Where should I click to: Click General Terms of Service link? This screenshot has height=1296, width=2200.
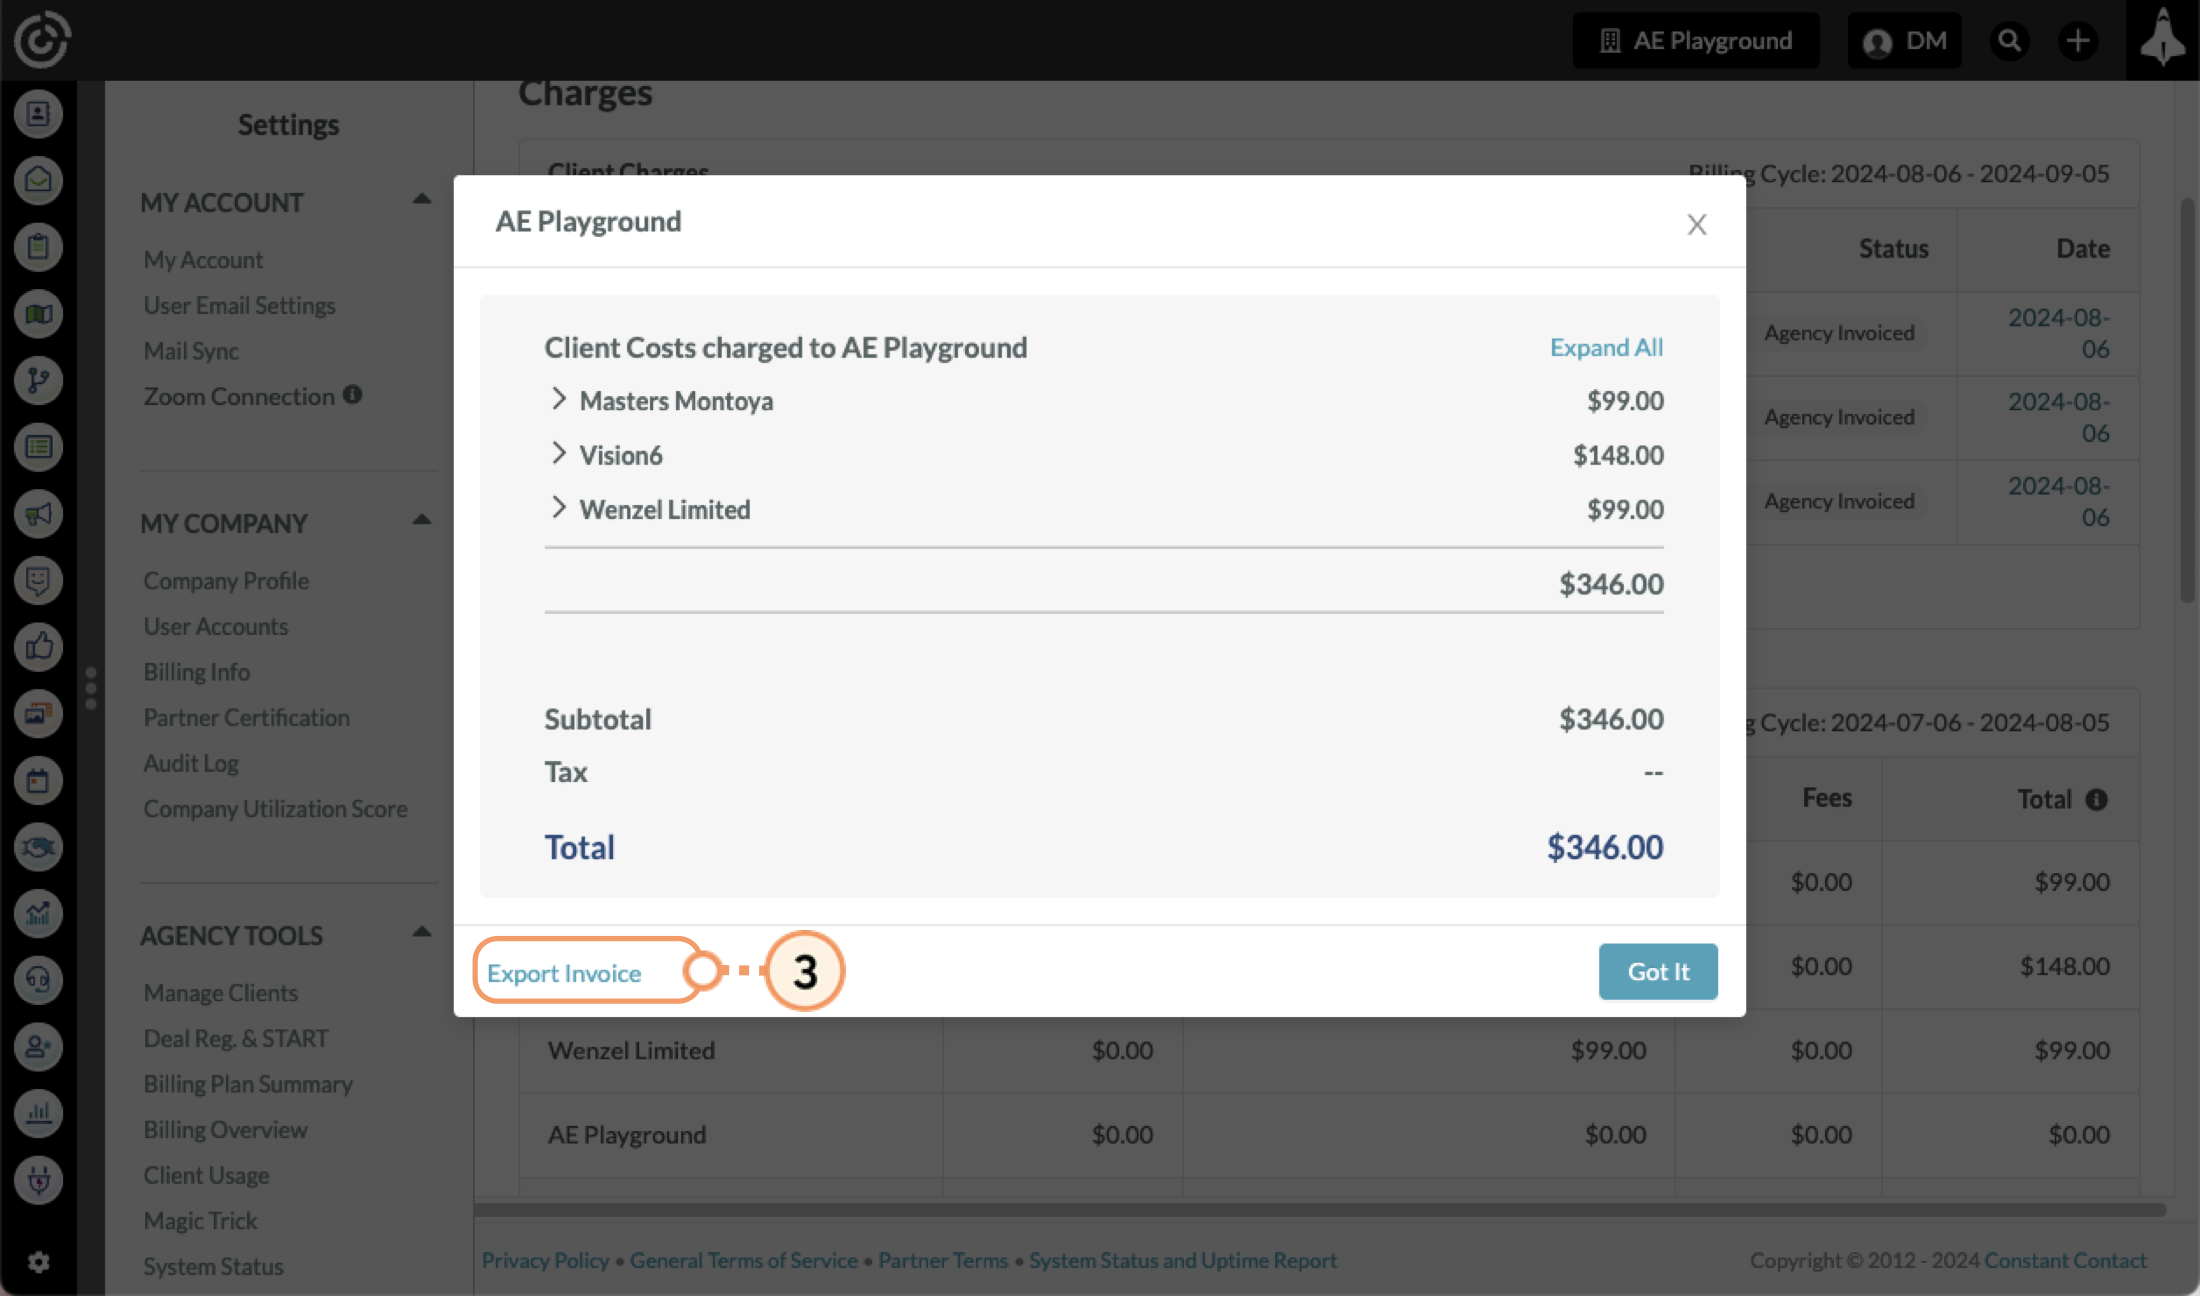[744, 1260]
